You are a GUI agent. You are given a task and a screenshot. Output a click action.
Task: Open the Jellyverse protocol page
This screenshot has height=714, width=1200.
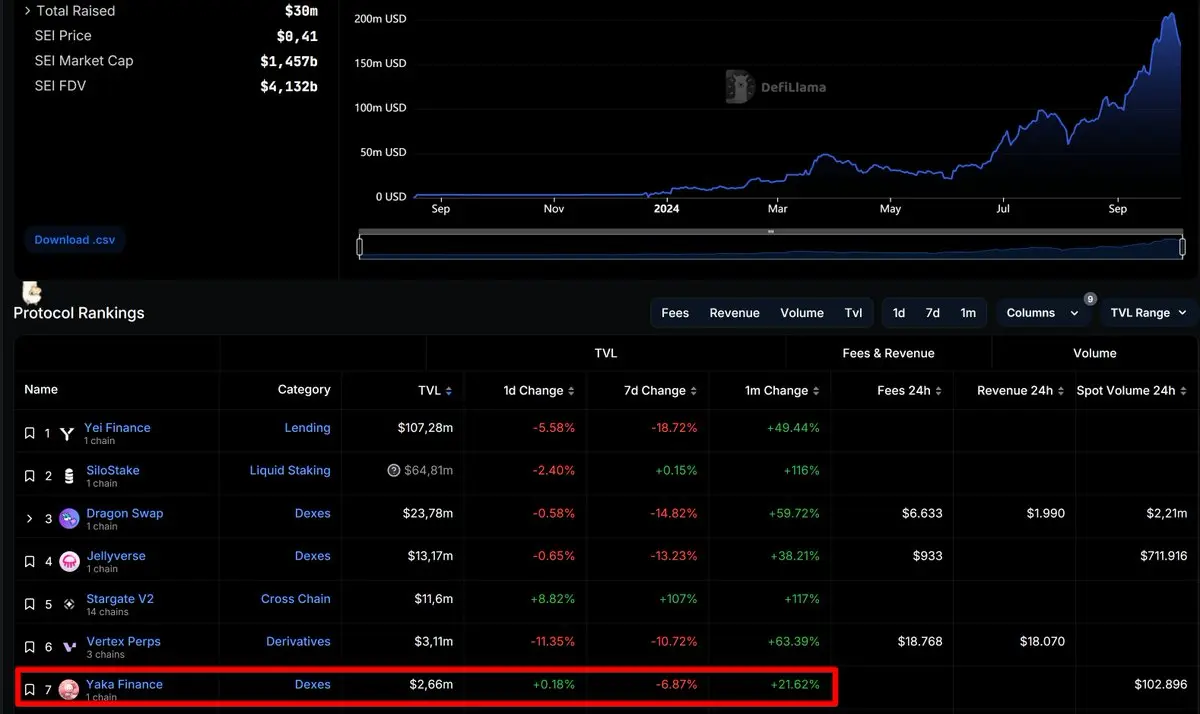pyautogui.click(x=116, y=556)
